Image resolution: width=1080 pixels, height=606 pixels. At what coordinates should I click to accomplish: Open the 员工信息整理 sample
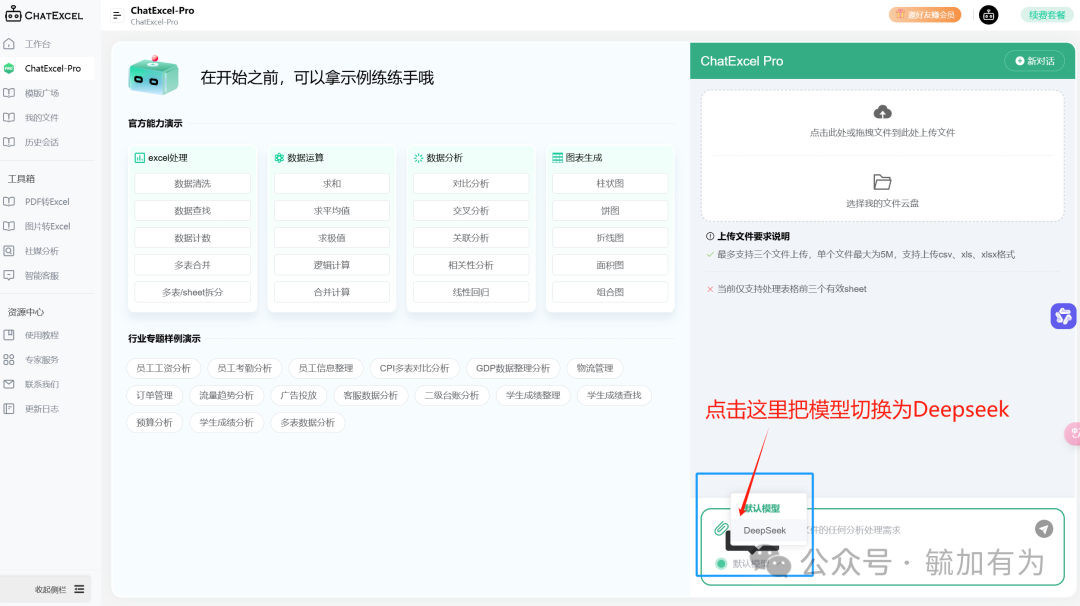[x=326, y=368]
